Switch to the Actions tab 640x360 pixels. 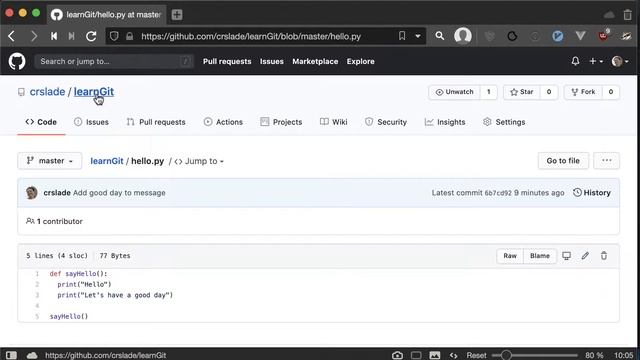coord(223,122)
